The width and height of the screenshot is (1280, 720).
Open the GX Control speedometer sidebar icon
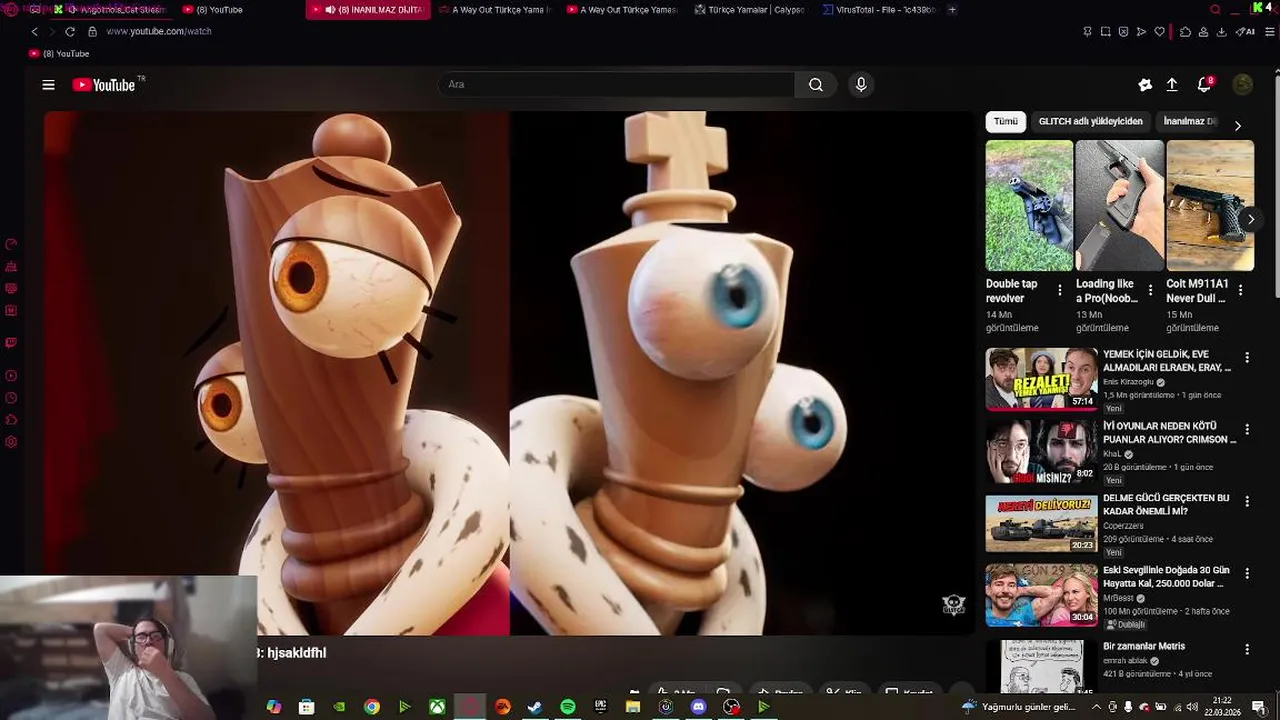point(11,244)
